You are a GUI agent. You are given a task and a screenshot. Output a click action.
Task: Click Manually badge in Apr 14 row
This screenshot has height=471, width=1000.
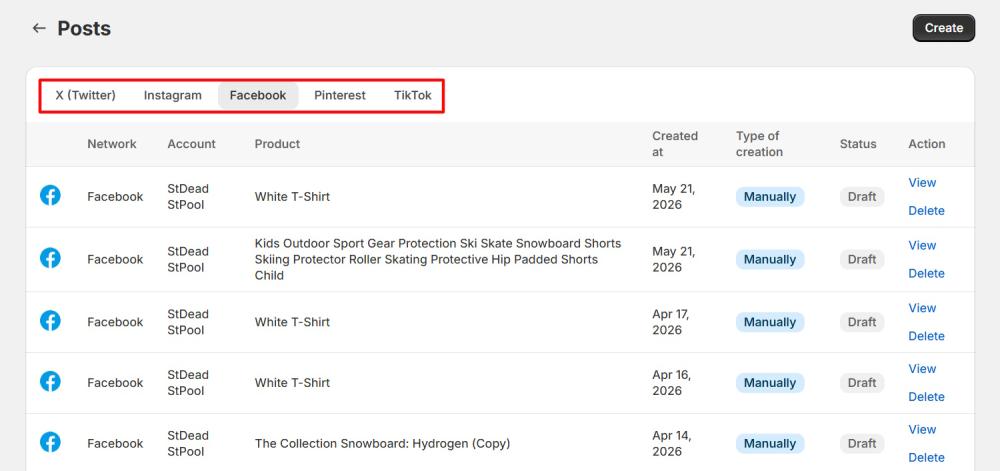(770, 444)
